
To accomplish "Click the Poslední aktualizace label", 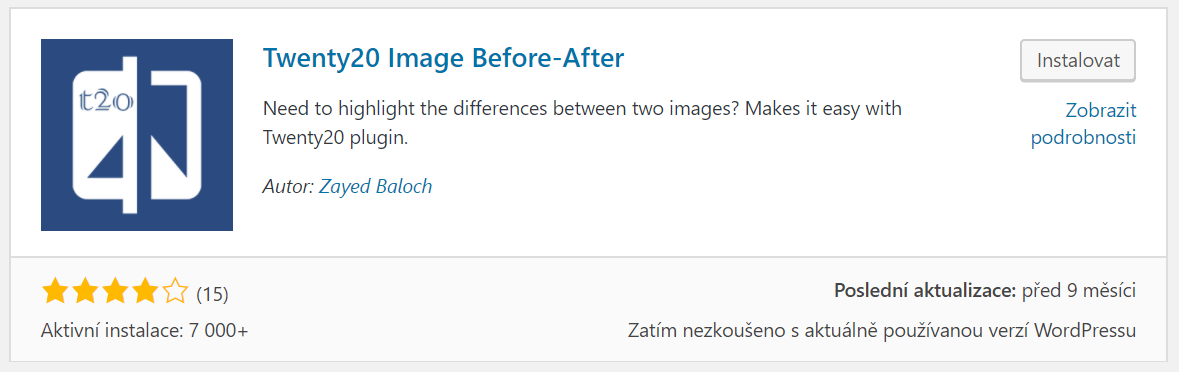I will [926, 291].
